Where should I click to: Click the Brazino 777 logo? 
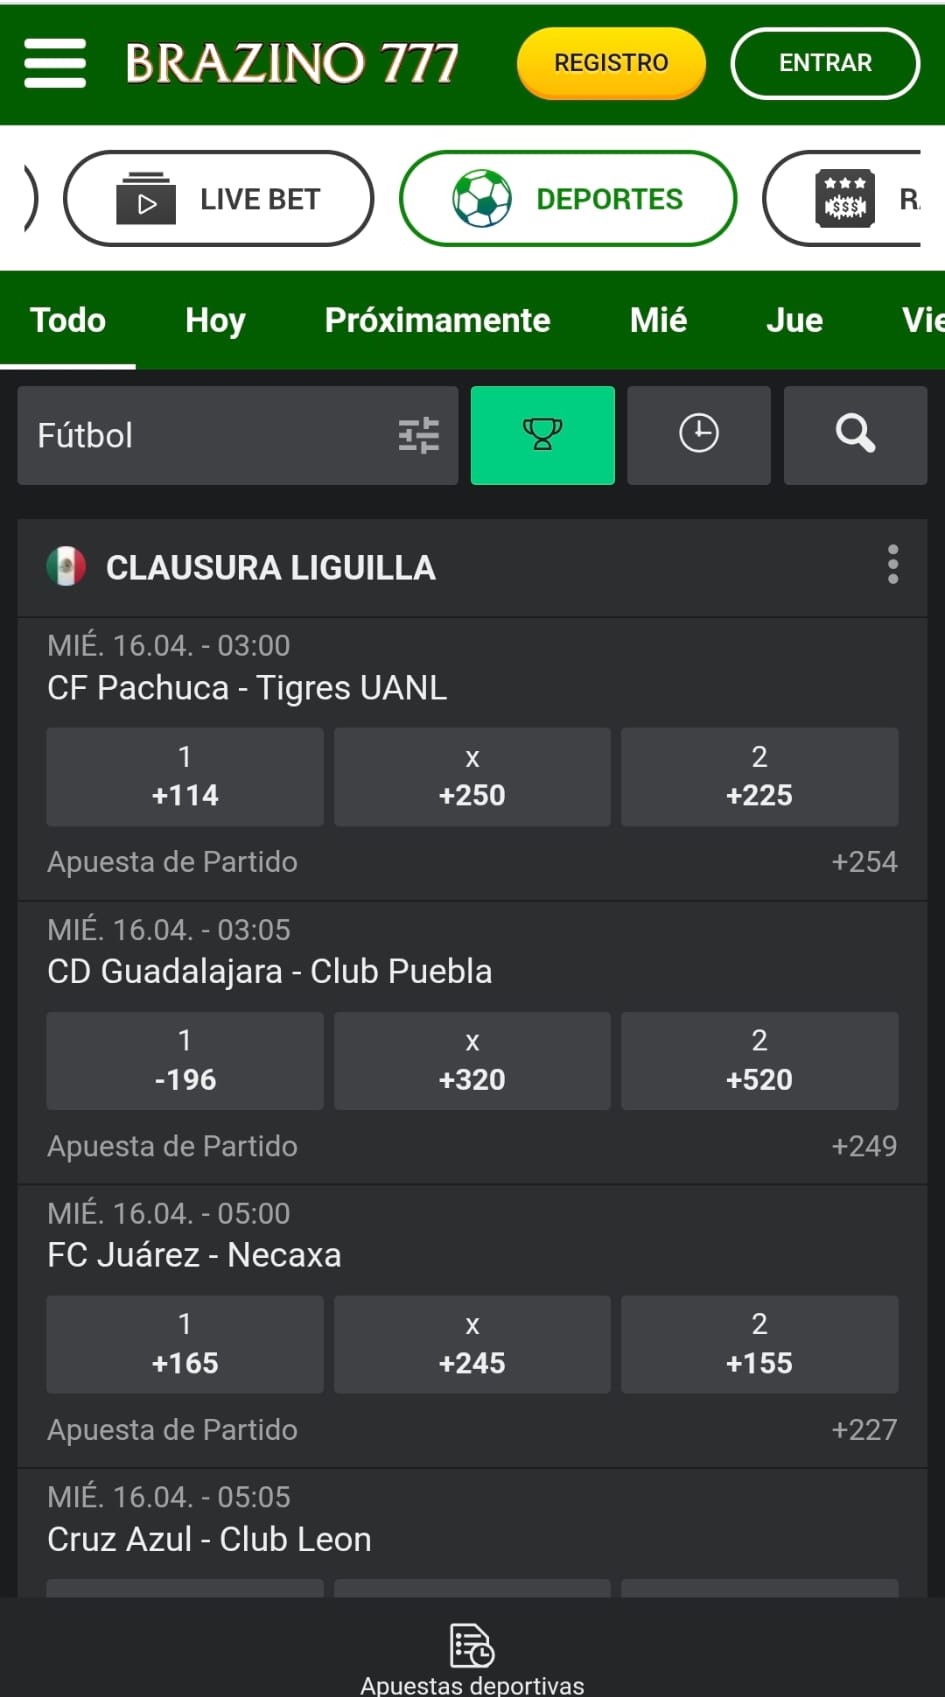tap(292, 63)
